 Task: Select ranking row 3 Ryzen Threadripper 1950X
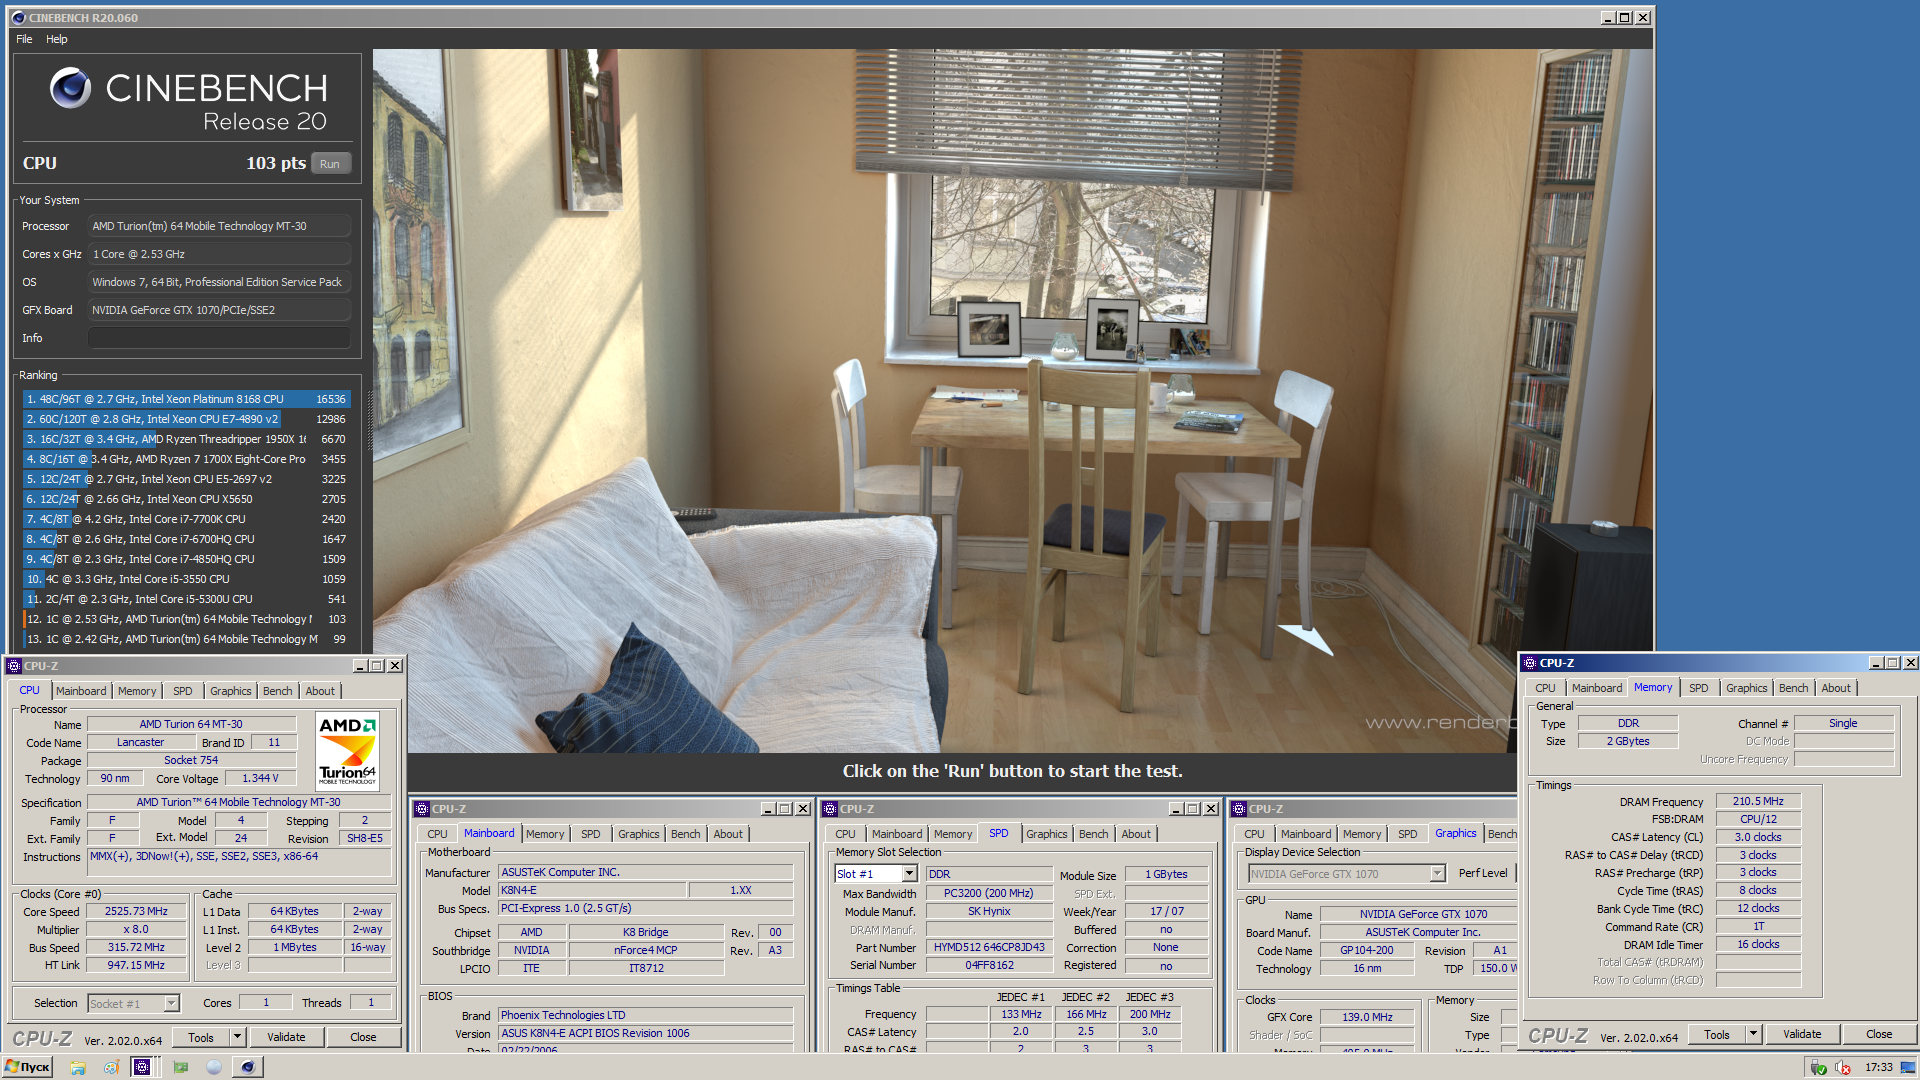tap(186, 439)
